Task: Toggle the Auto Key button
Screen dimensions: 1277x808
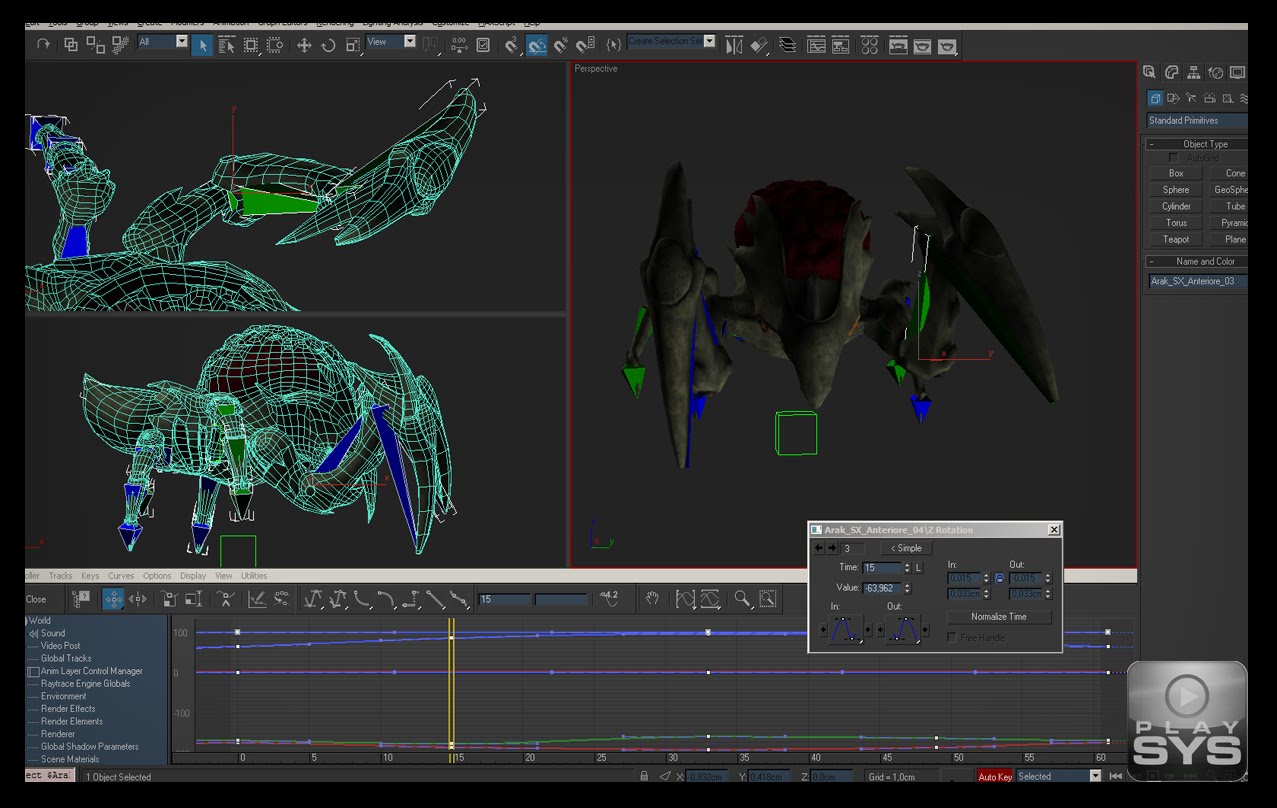Action: 995,776
